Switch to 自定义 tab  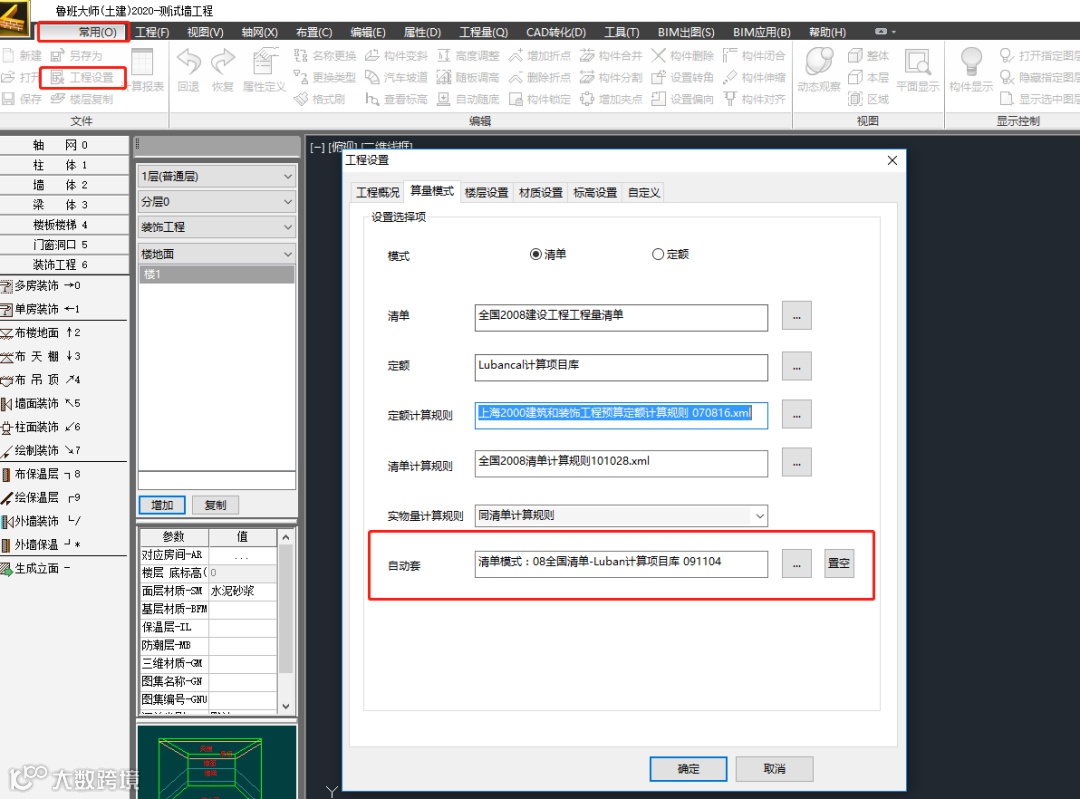click(644, 193)
